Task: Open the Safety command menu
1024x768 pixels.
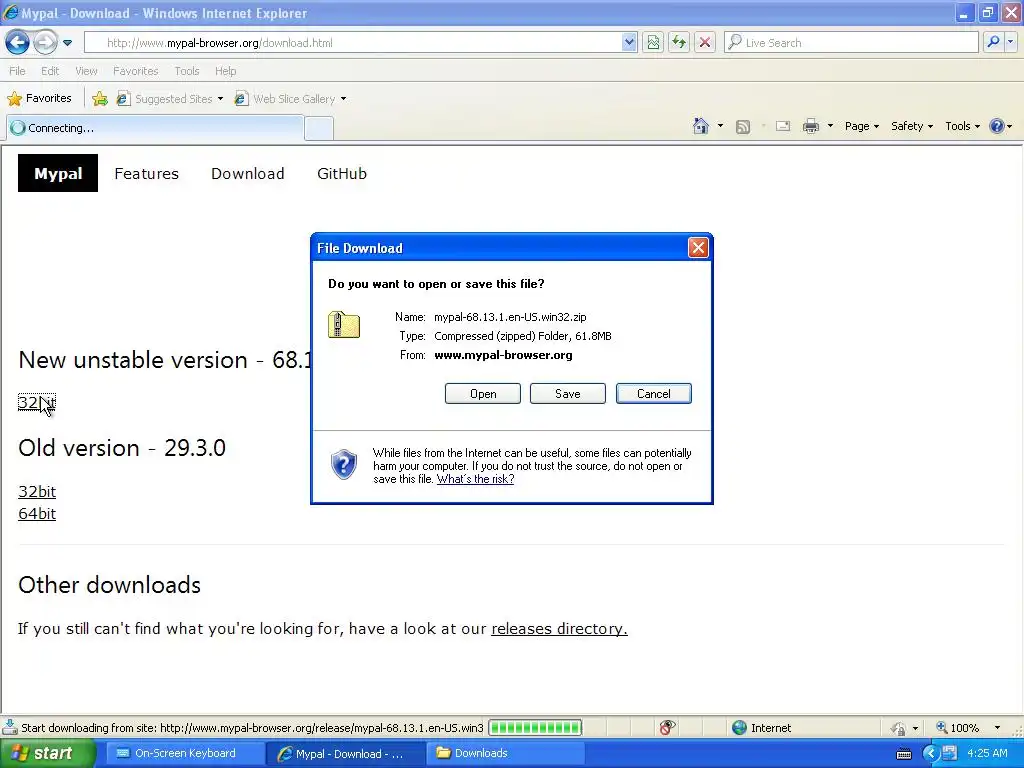Action: (912, 126)
